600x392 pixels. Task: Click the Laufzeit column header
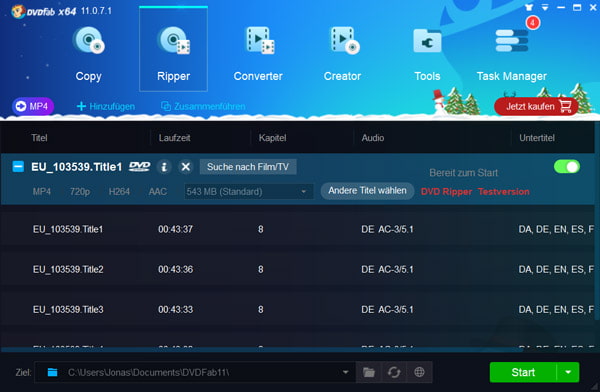click(x=174, y=138)
